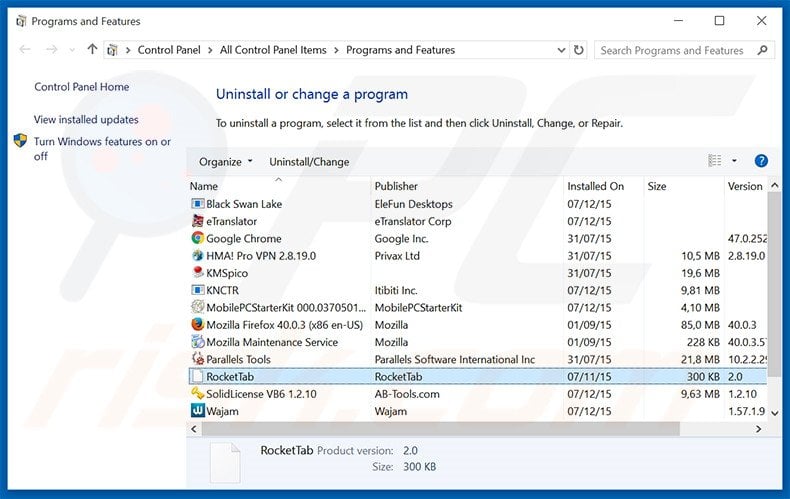Click the MobilePCStarterKit icon
This screenshot has height=499, width=790.
pos(198,307)
